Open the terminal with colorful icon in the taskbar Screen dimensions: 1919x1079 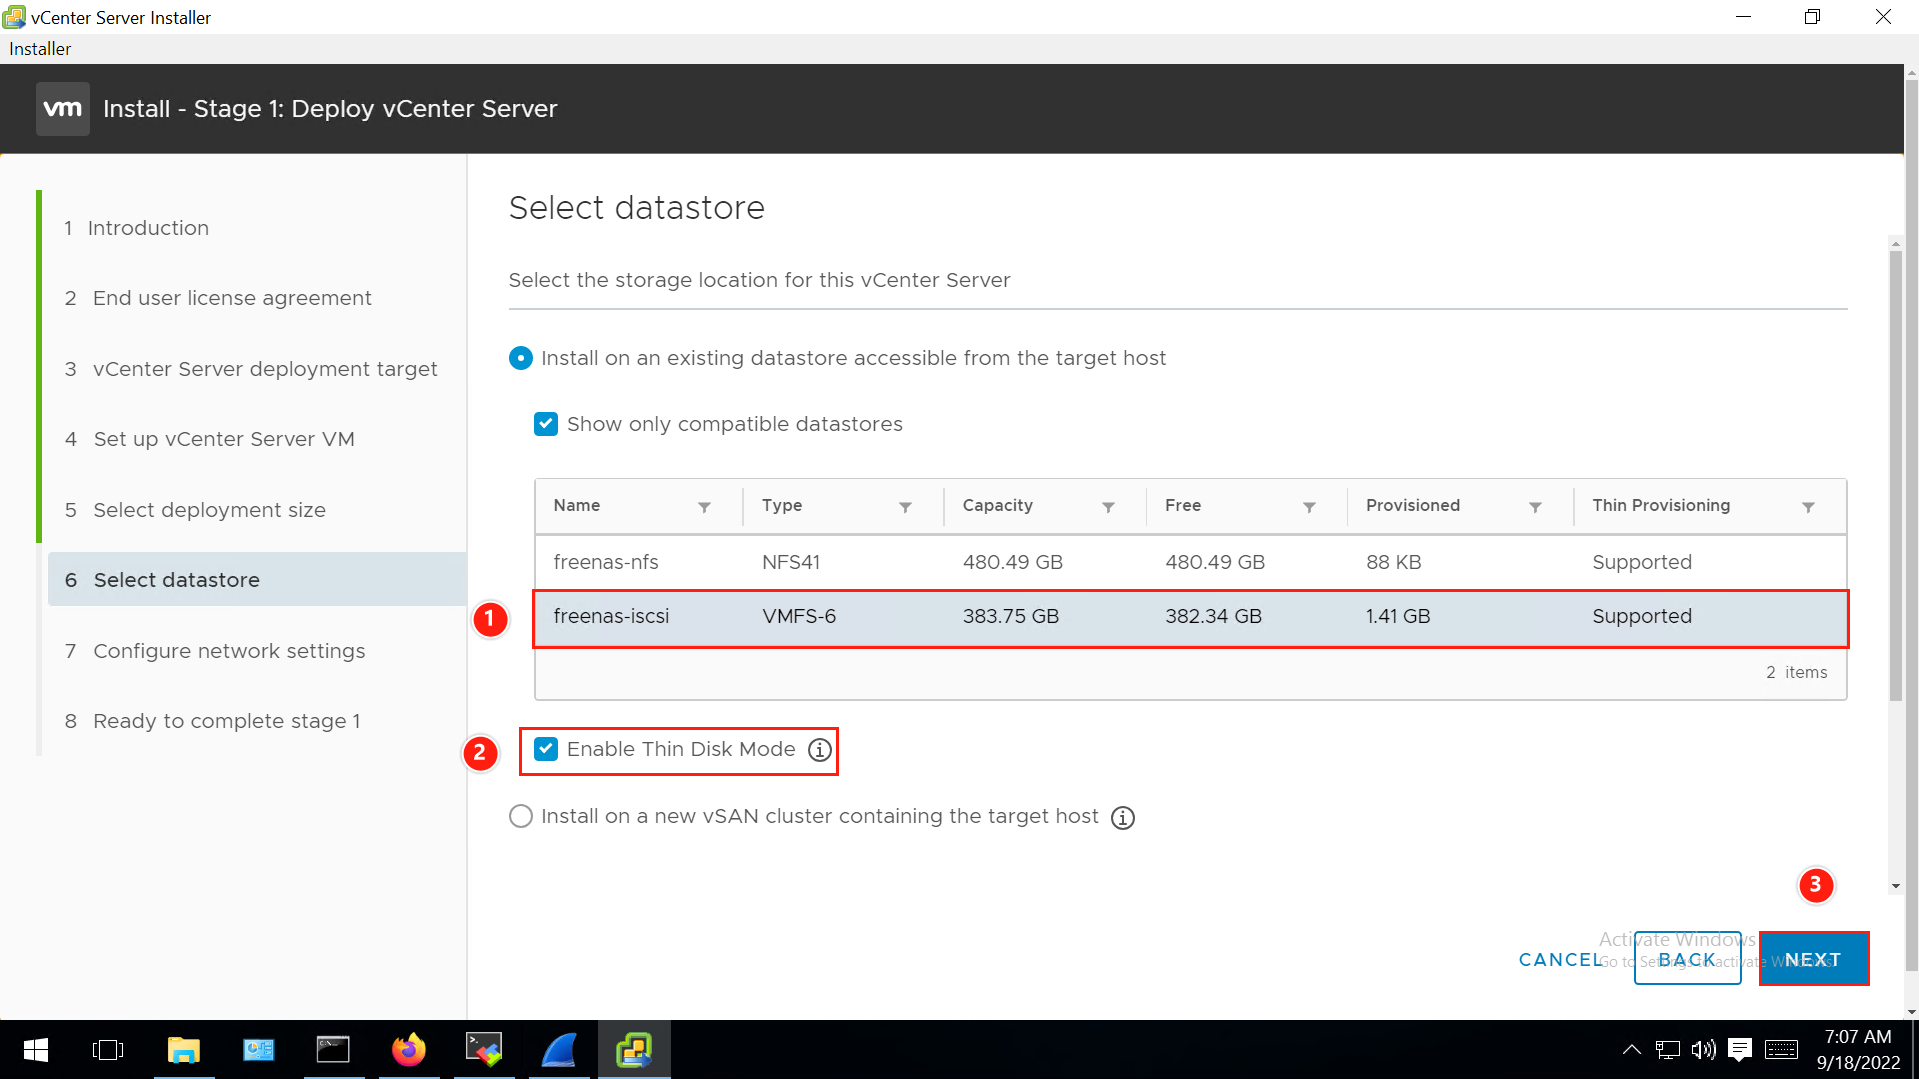click(x=484, y=1050)
